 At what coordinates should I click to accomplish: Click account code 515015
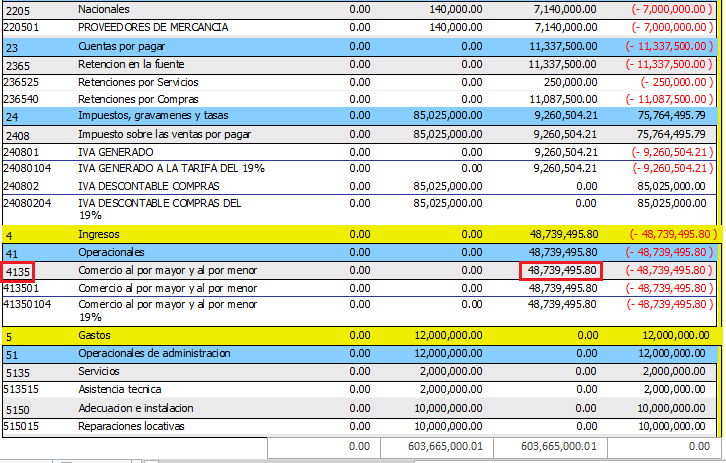click(21, 426)
